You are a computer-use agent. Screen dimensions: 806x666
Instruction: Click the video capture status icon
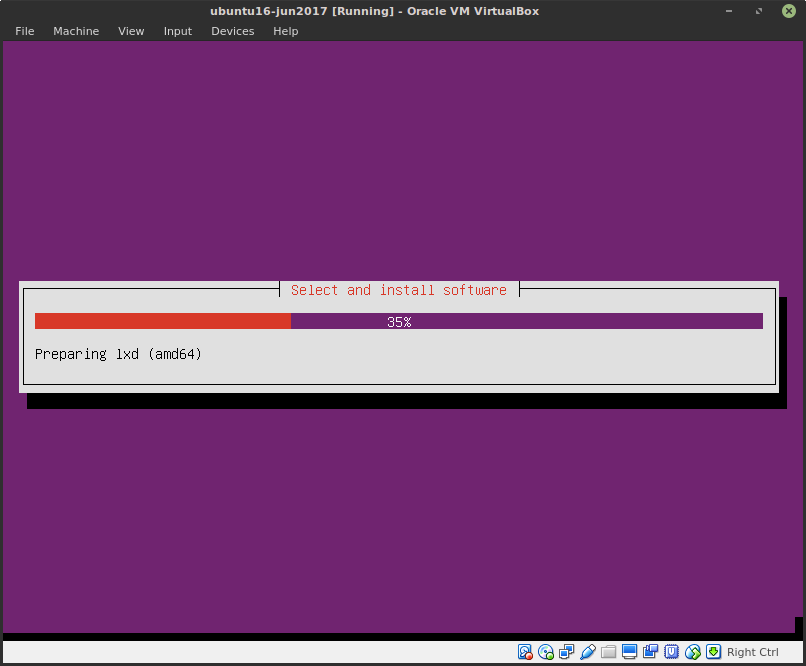(651, 651)
